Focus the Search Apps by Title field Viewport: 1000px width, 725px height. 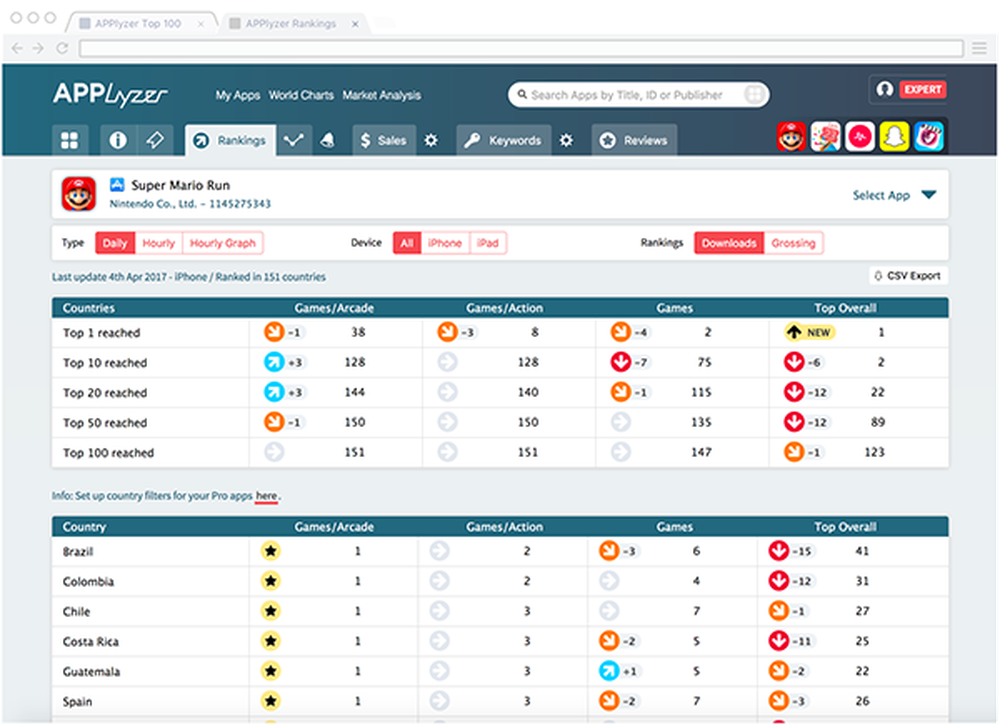(638, 94)
